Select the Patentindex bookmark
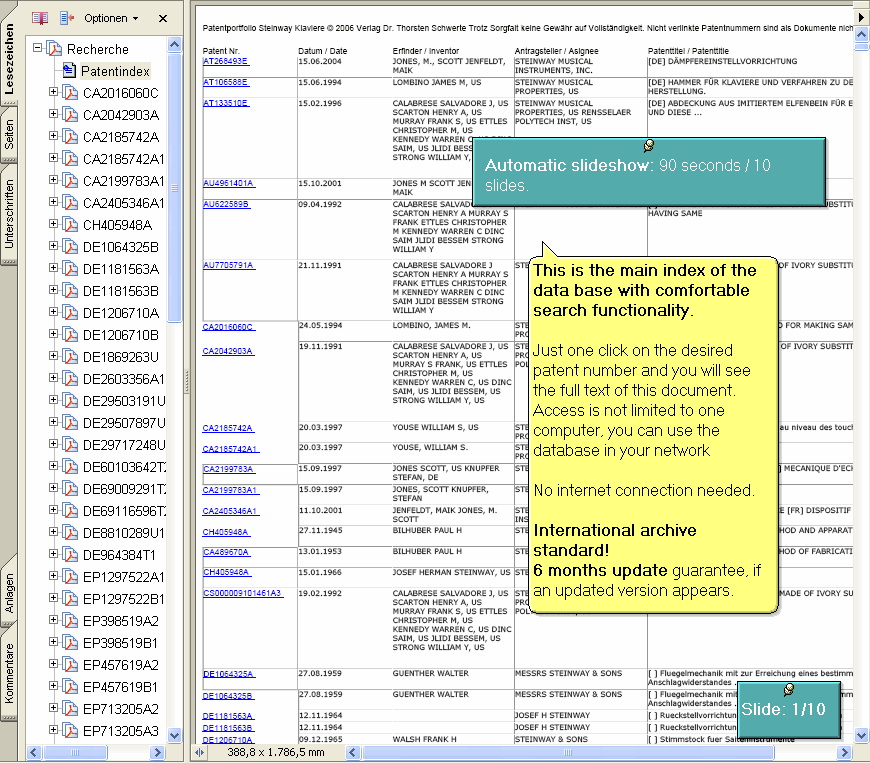Viewport: 870px width, 763px height. pos(115,71)
